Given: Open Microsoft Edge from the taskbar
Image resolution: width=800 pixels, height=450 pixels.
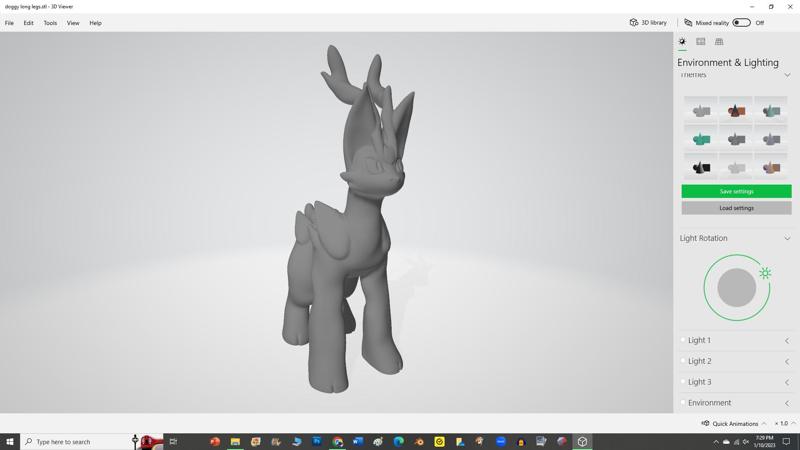Looking at the screenshot, I should pyautogui.click(x=398, y=441).
